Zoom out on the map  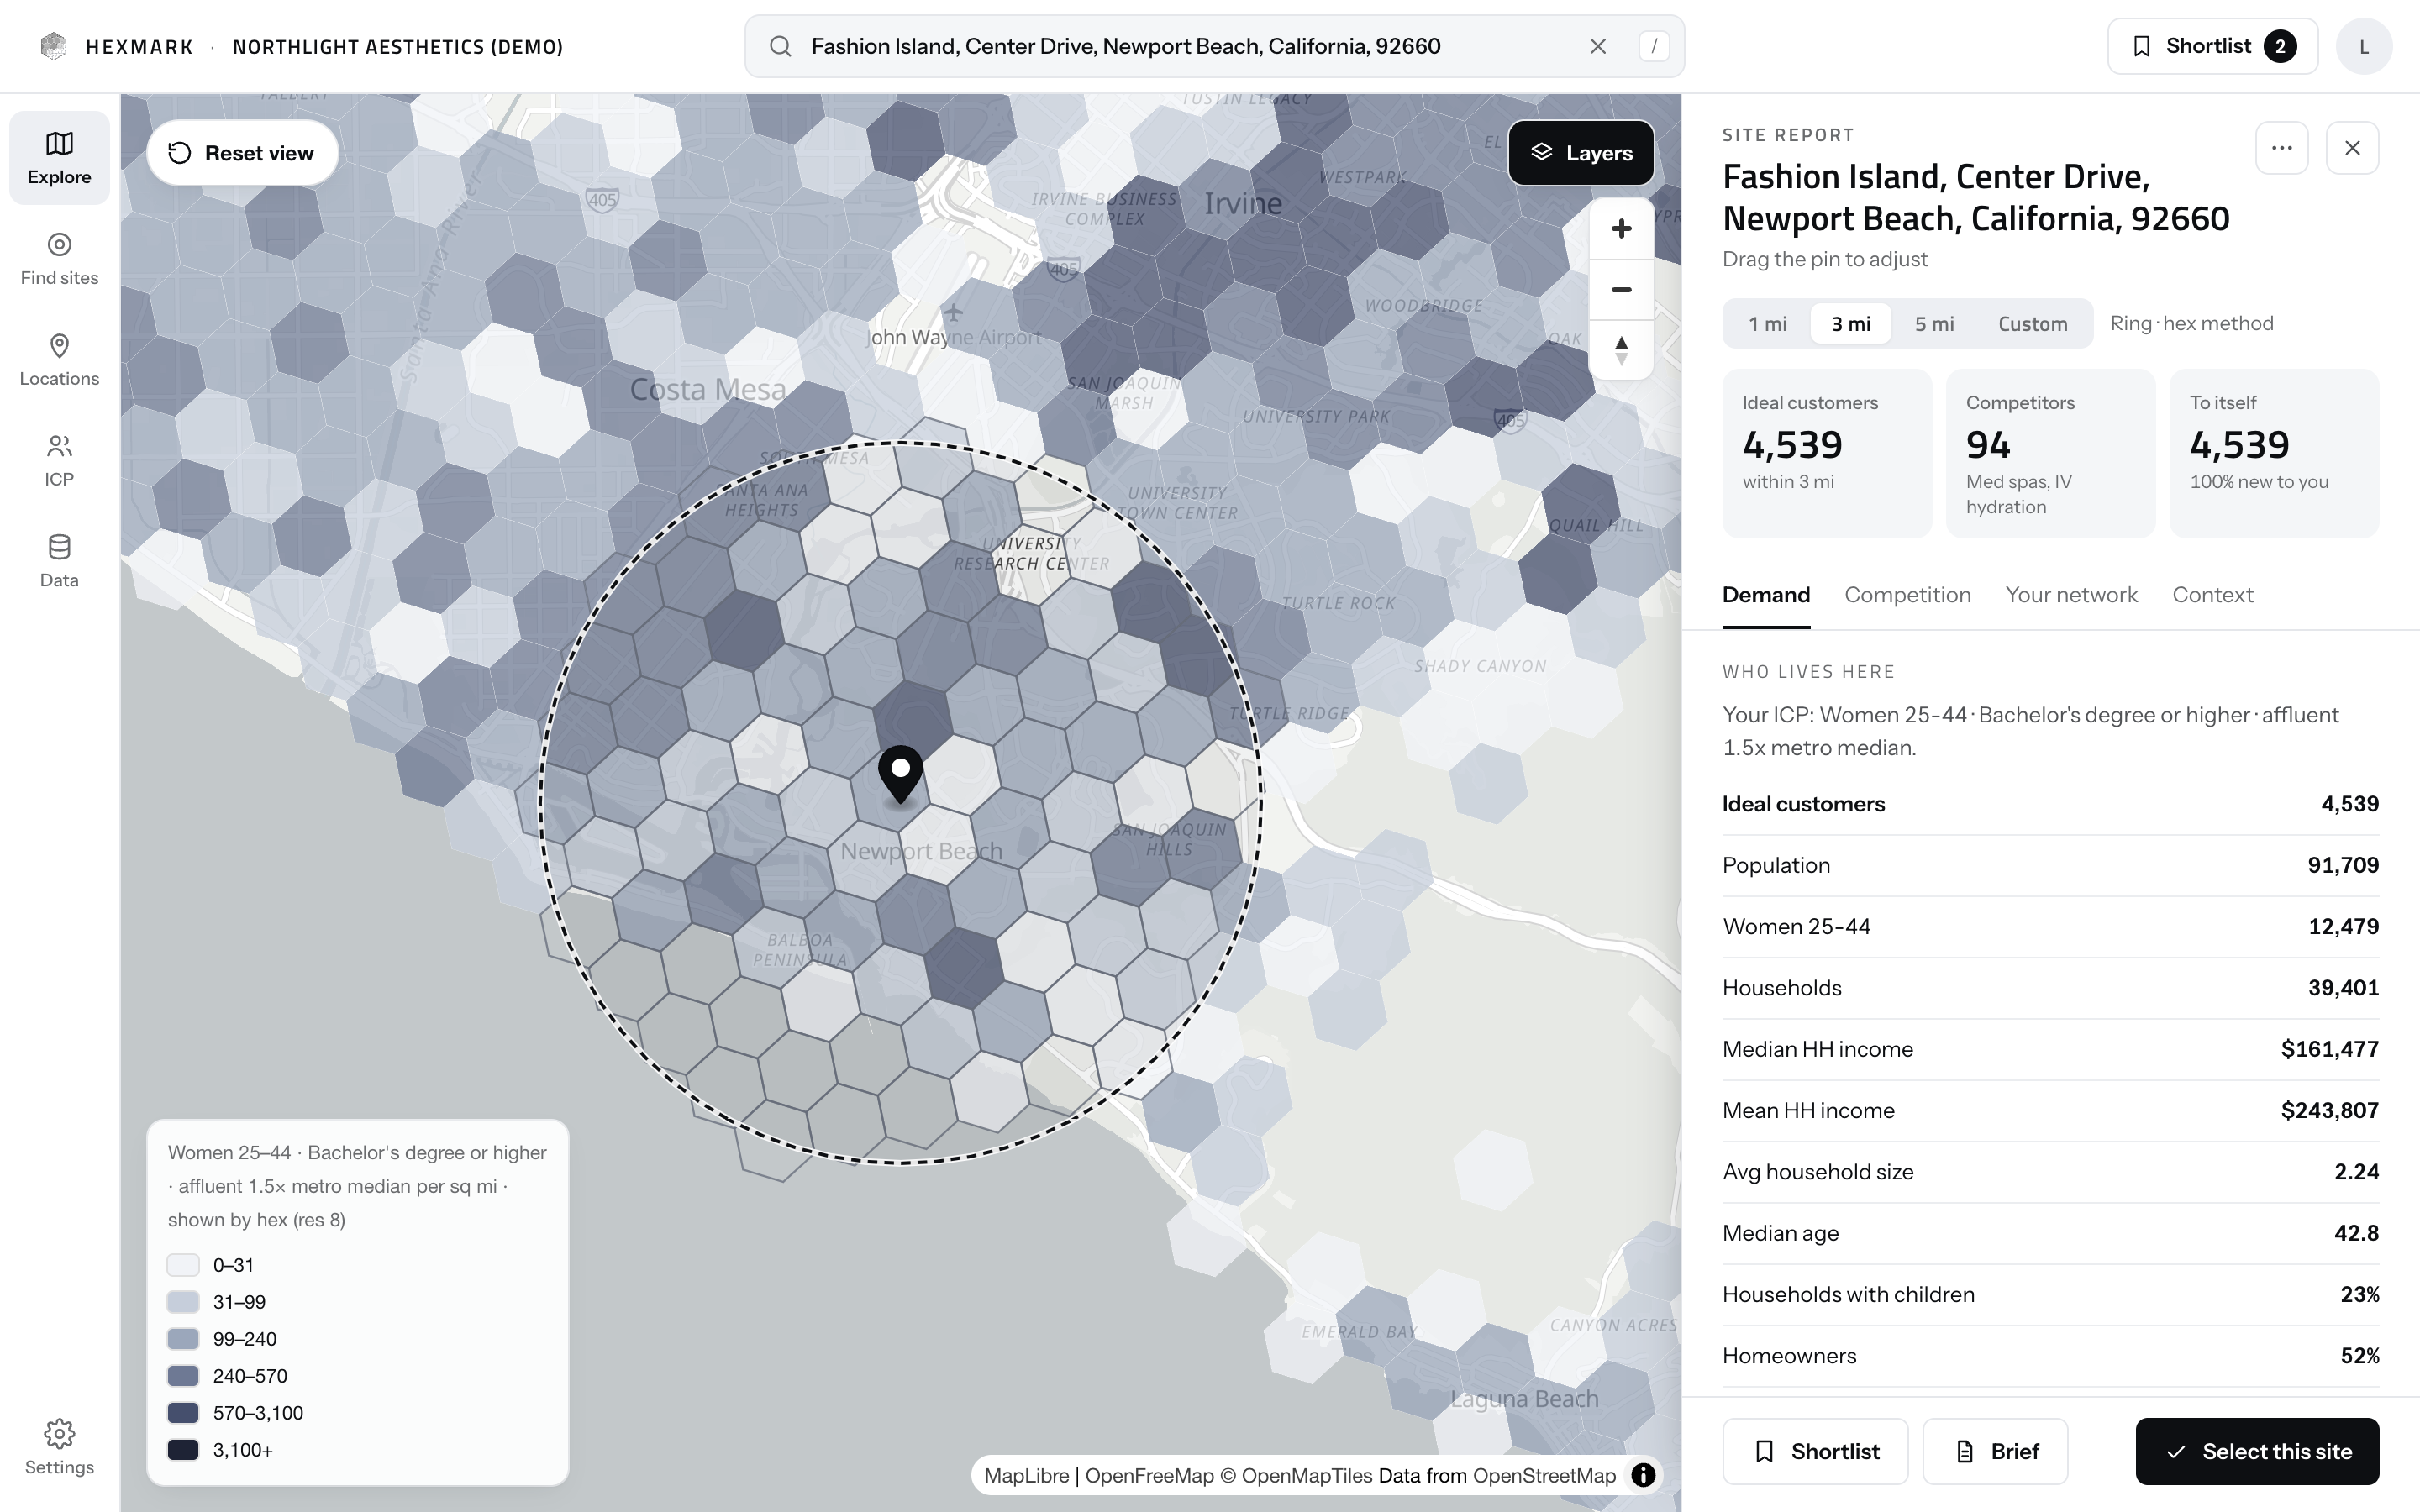pos(1621,290)
